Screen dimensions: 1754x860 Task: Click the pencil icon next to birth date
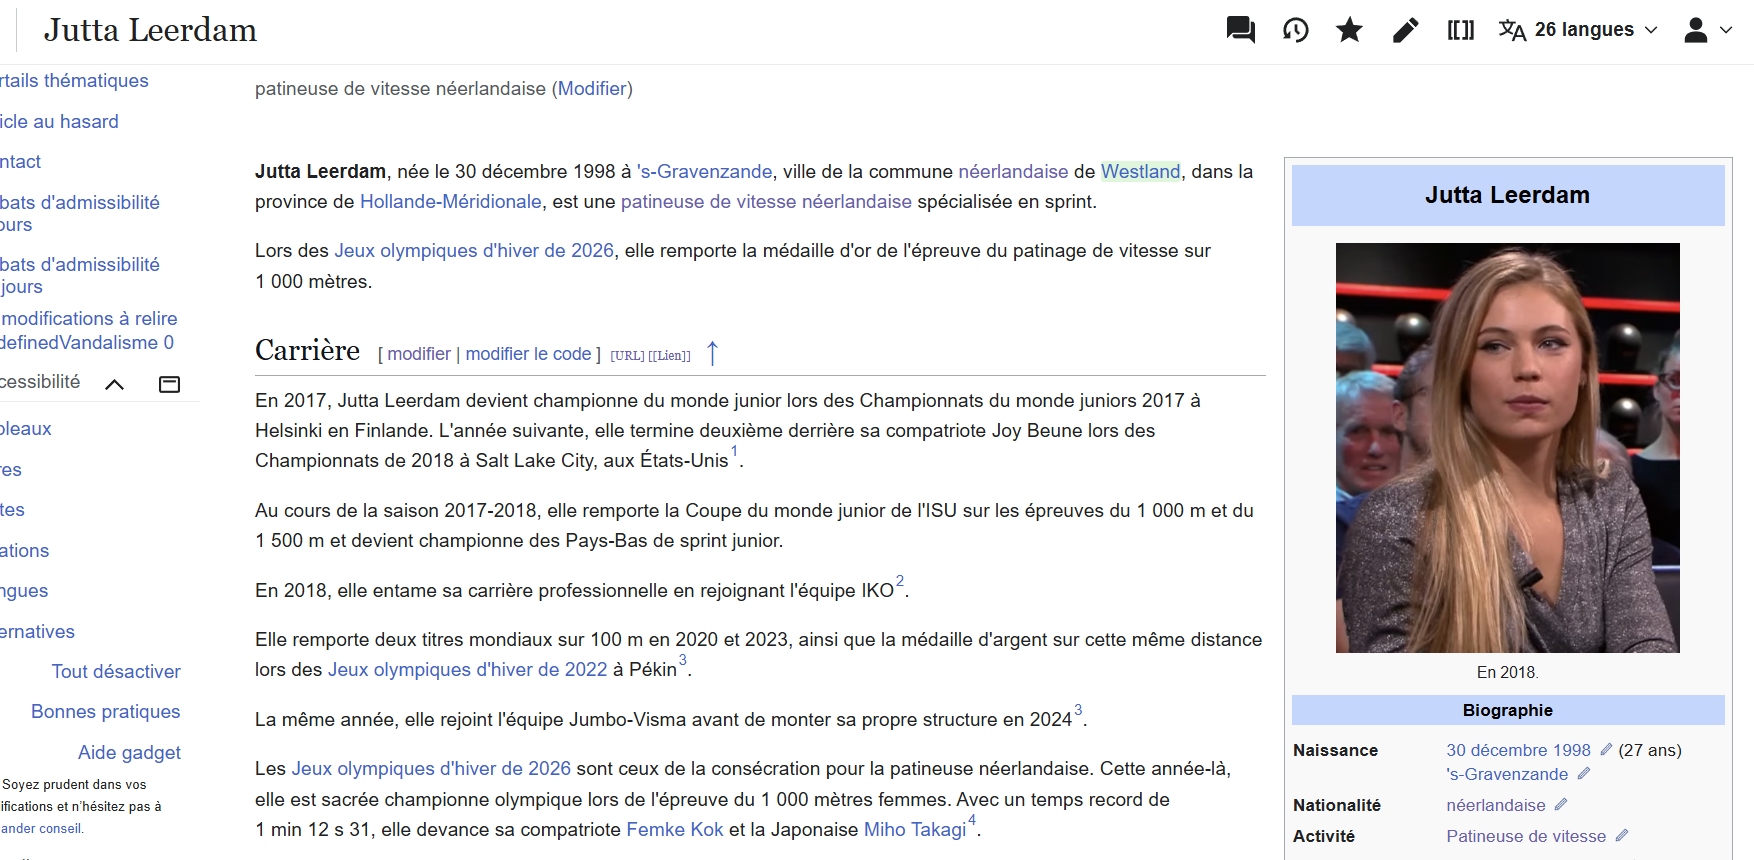[1606, 750]
